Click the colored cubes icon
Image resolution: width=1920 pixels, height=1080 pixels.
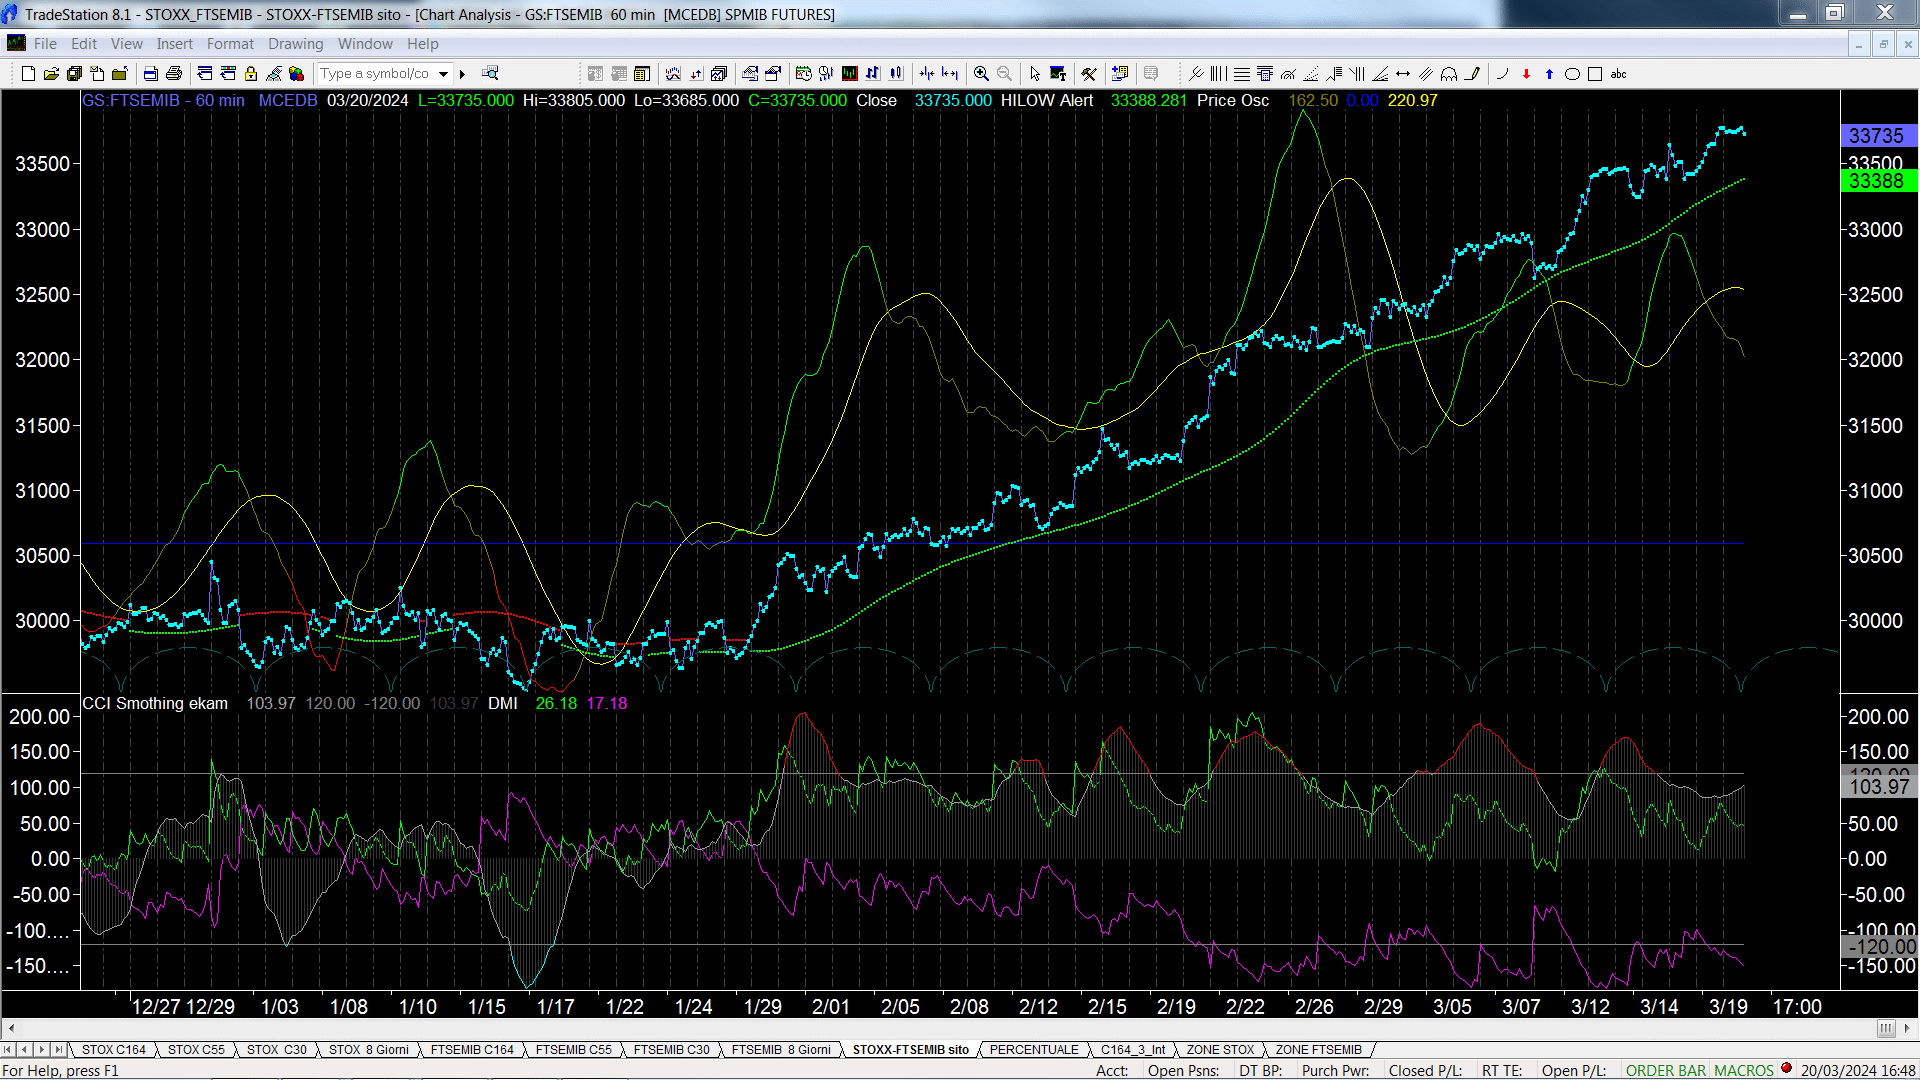pyautogui.click(x=297, y=73)
